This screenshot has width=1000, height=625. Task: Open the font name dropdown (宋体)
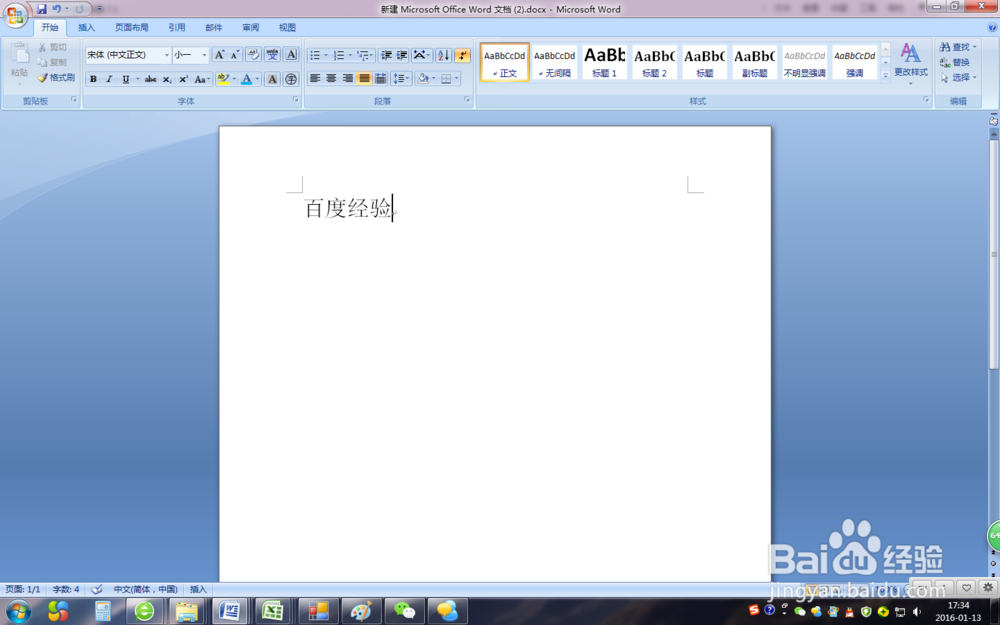[x=167, y=55]
